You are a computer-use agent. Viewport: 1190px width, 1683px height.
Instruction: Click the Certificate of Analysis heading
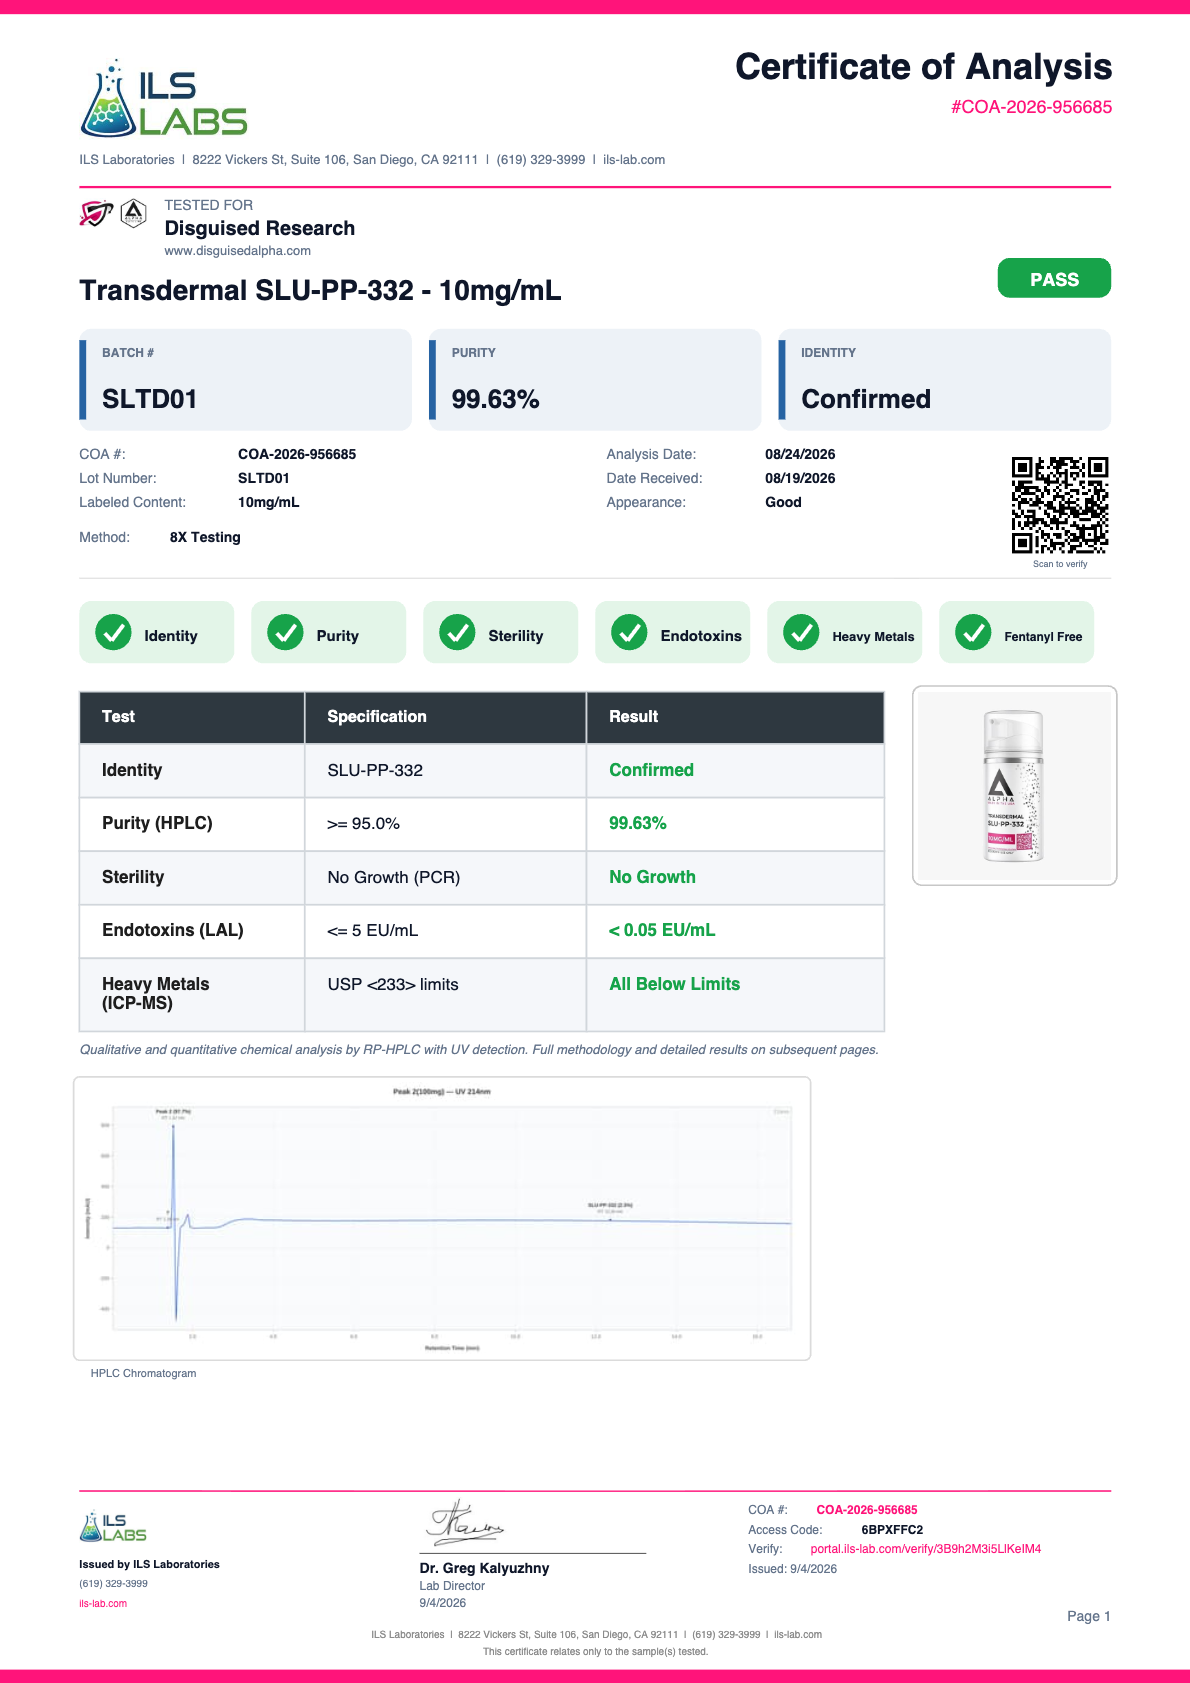coord(924,67)
